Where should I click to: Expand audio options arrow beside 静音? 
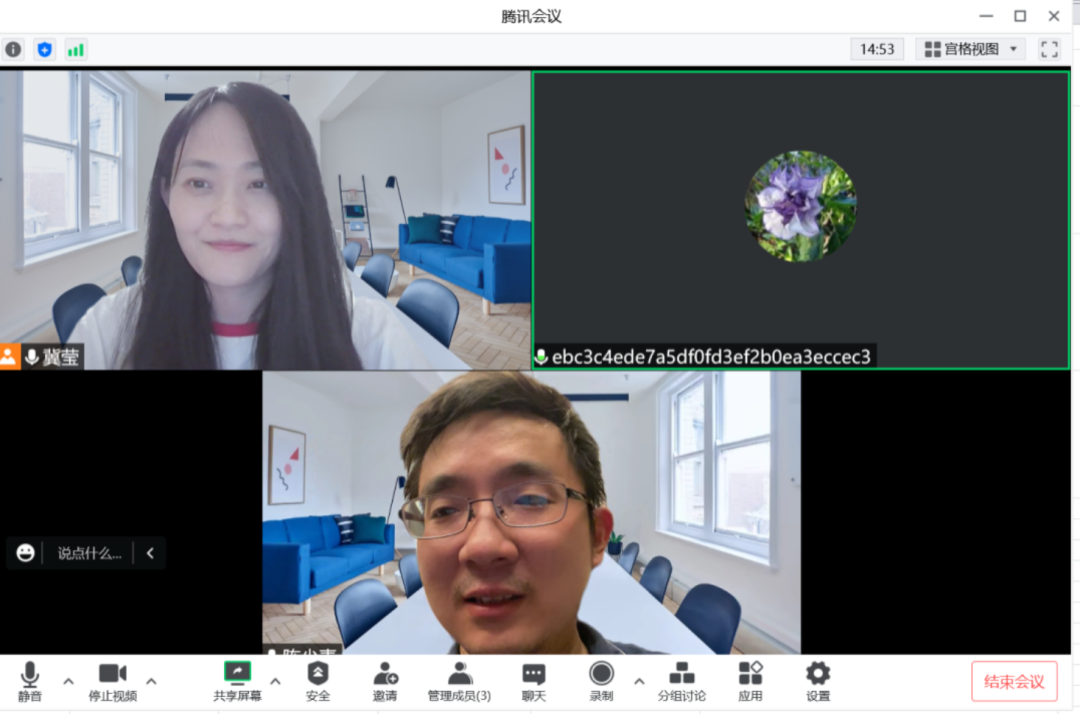tap(68, 681)
